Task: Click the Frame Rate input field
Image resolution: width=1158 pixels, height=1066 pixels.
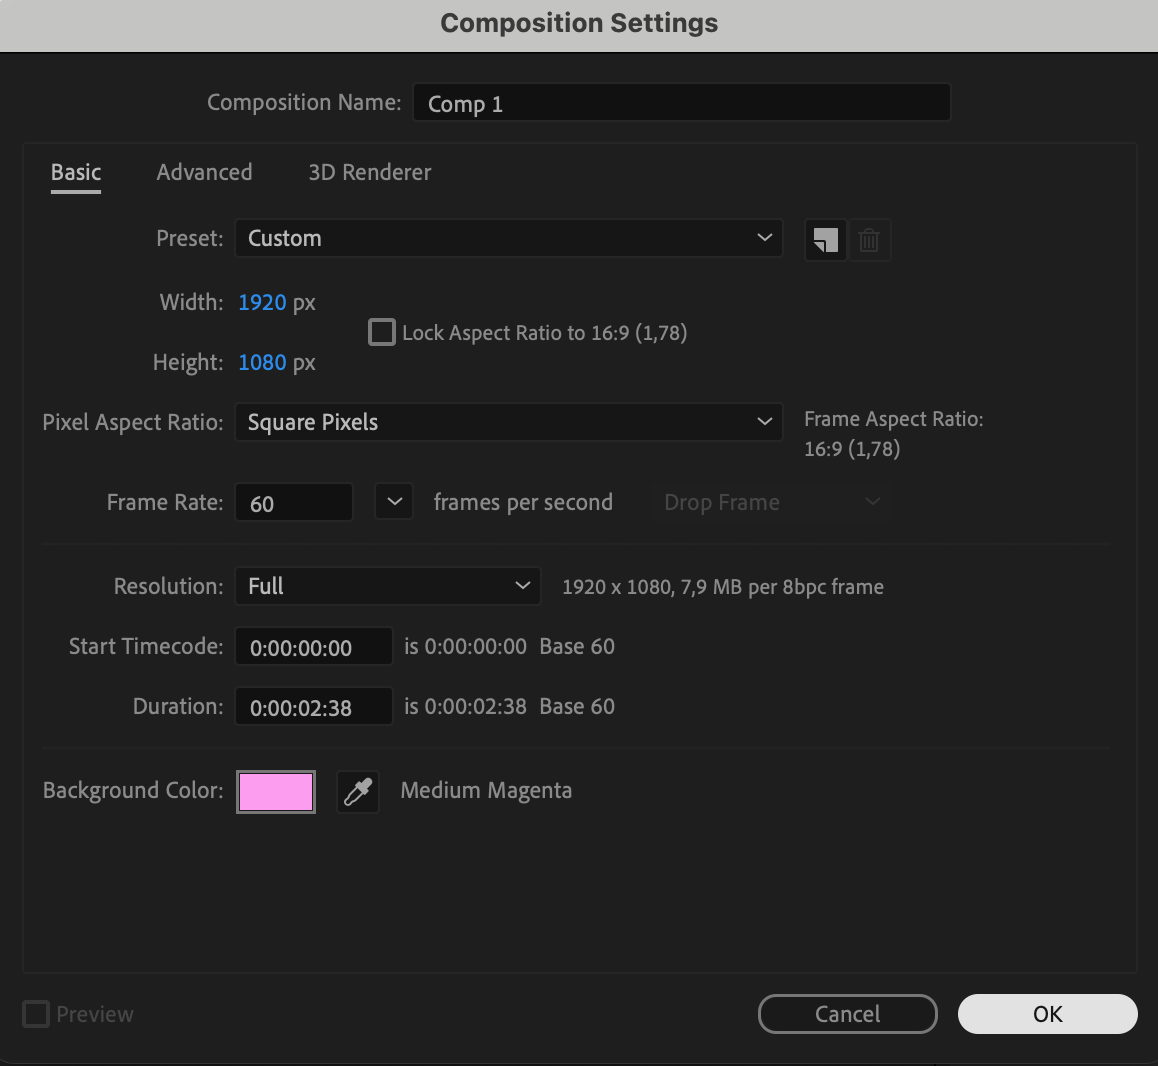Action: pos(294,503)
